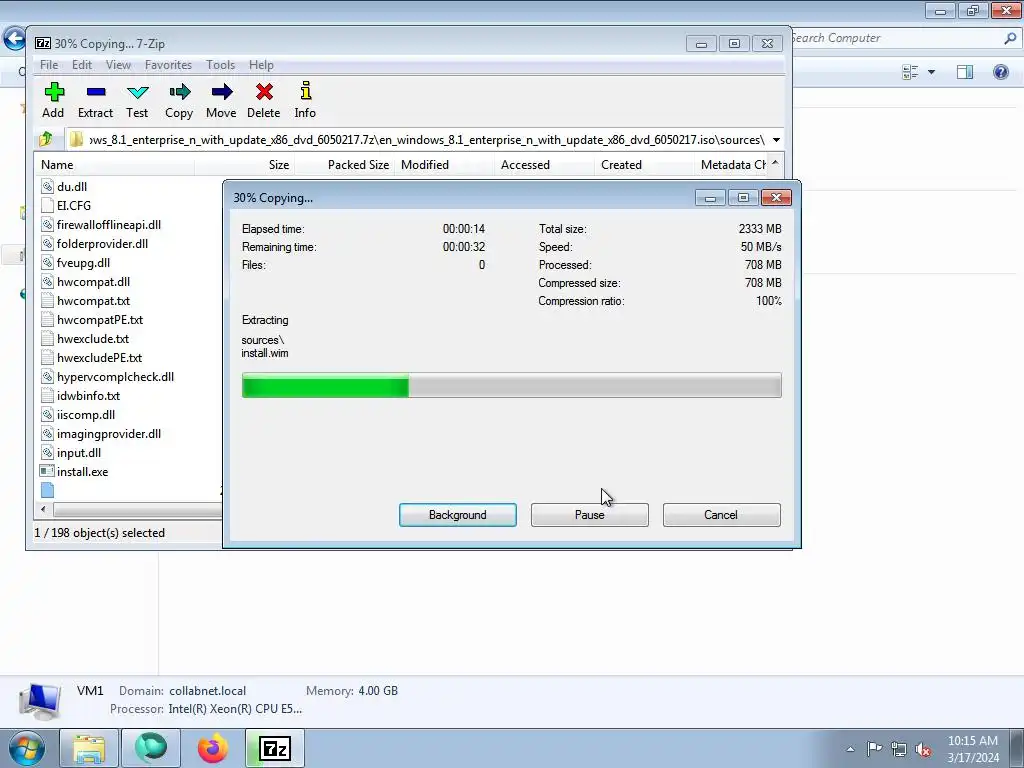Show hidden tray icons arrow

(x=850, y=749)
